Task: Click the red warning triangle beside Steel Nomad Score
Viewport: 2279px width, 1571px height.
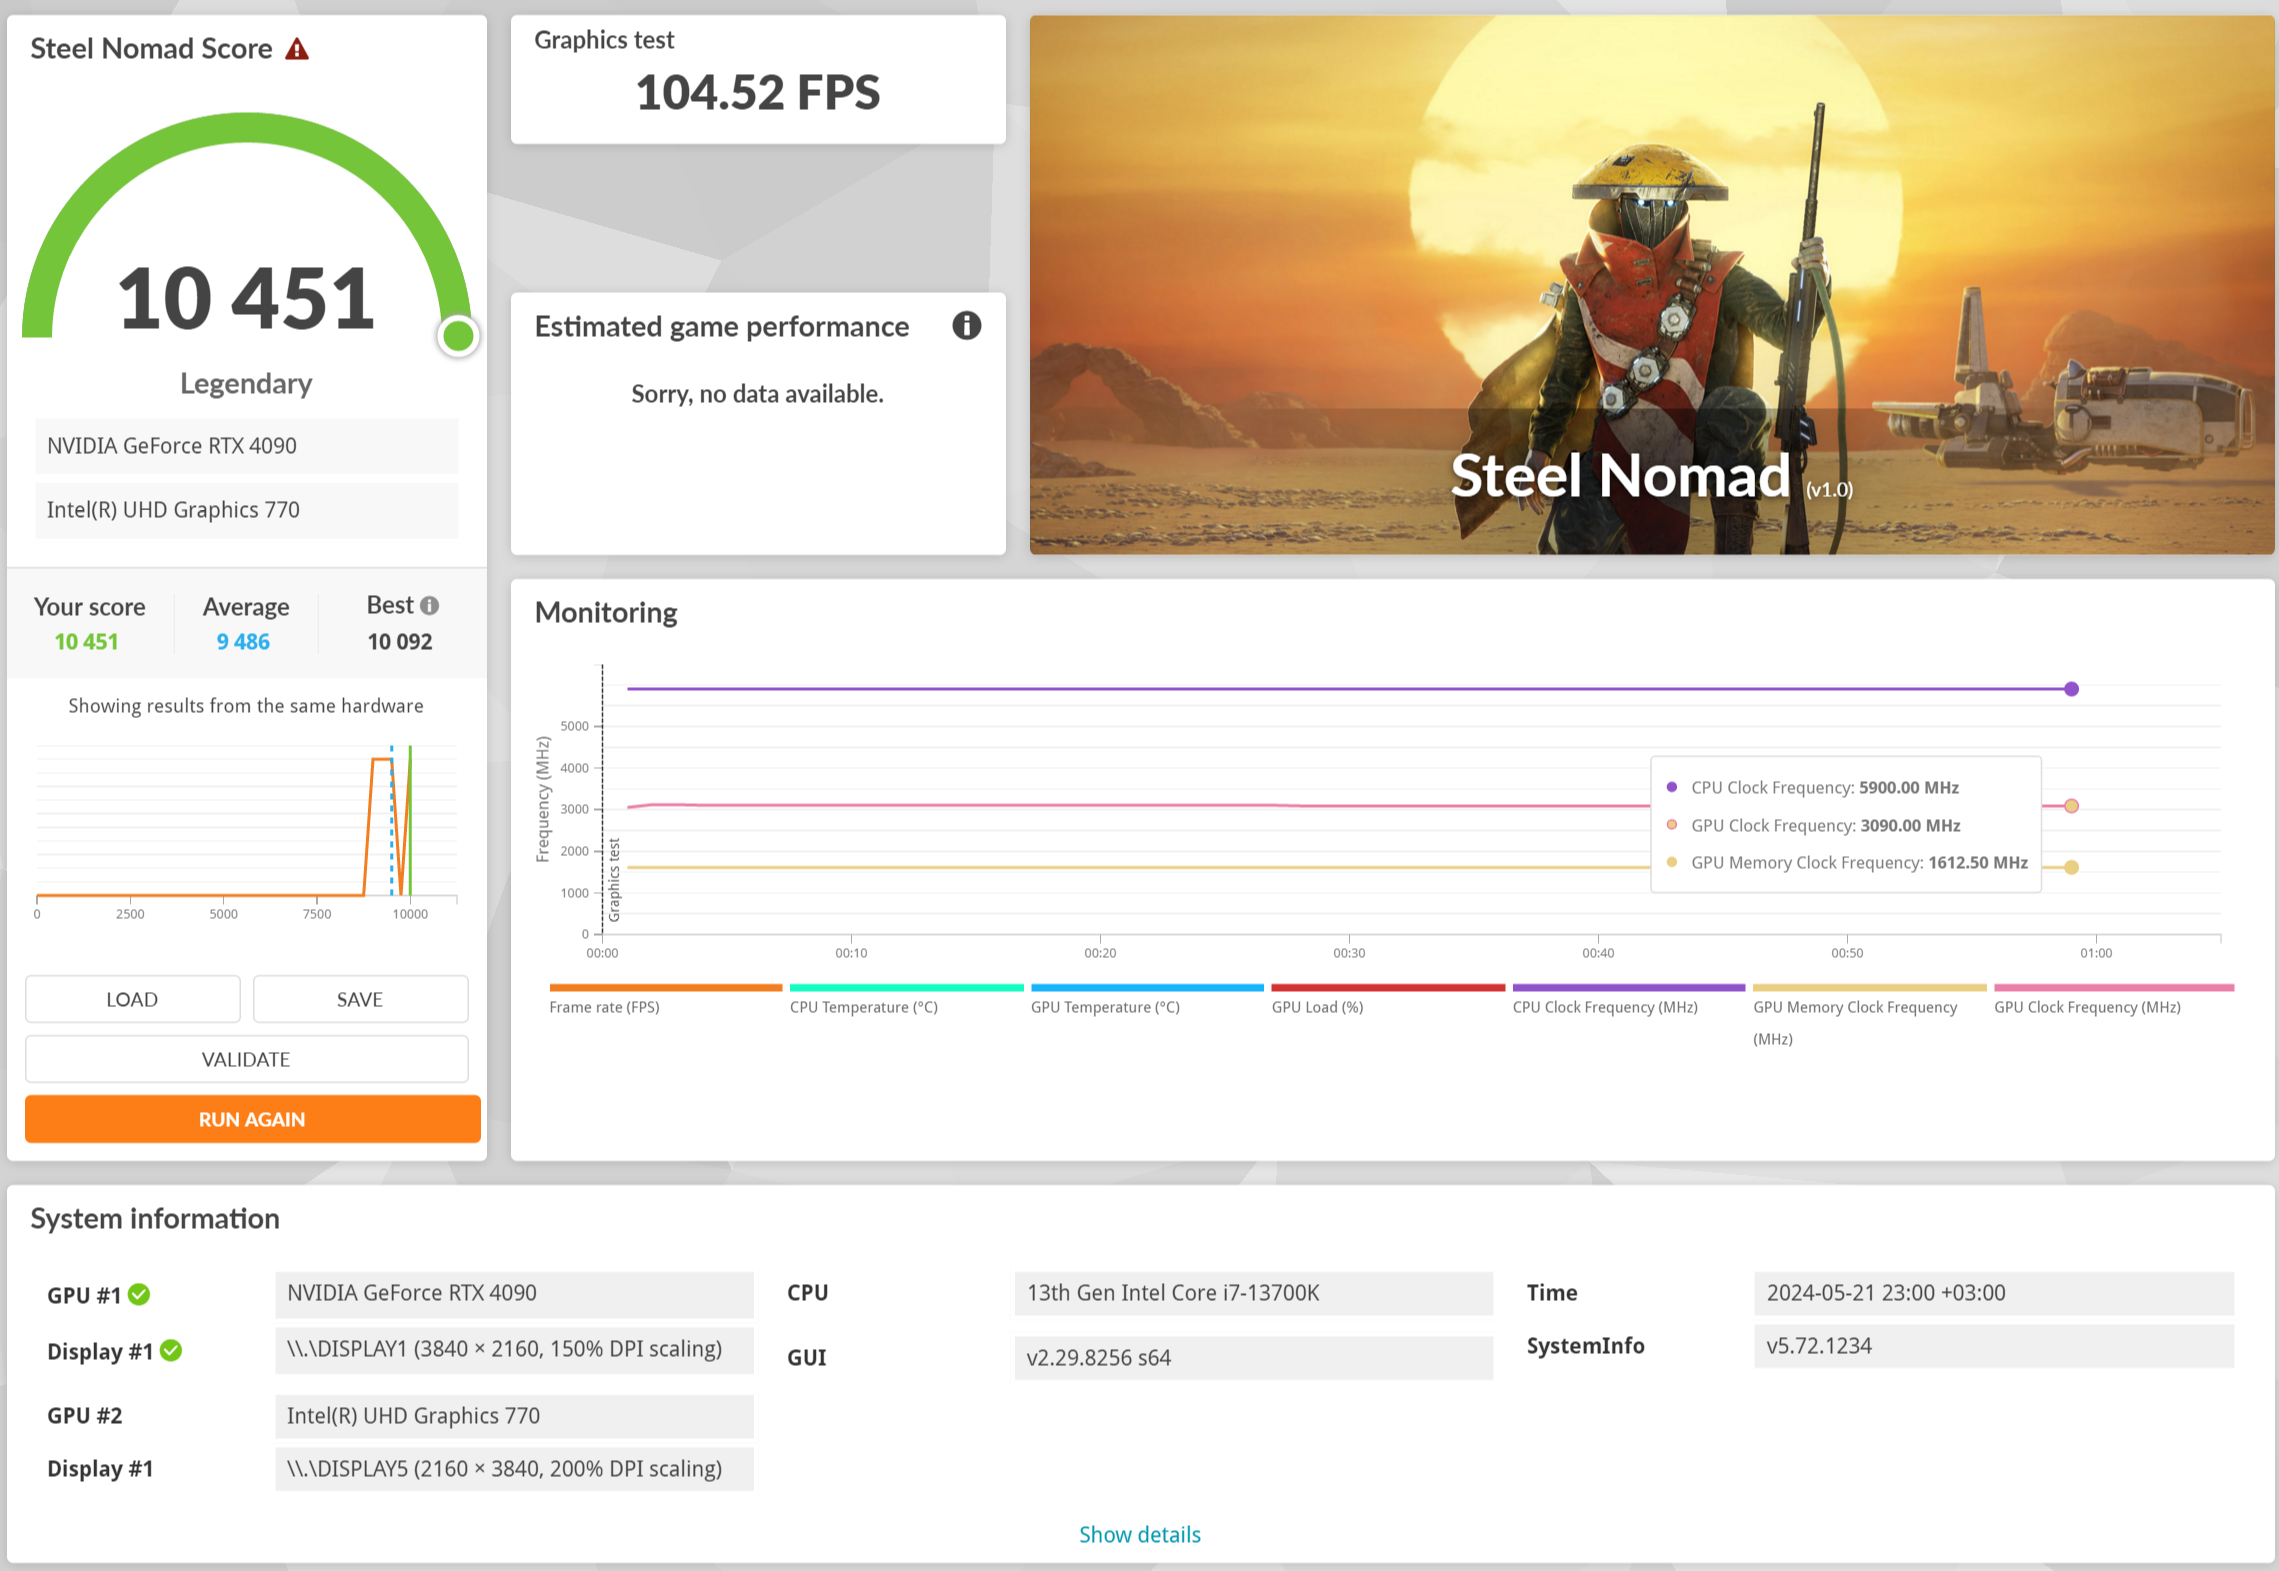Action: click(x=297, y=49)
